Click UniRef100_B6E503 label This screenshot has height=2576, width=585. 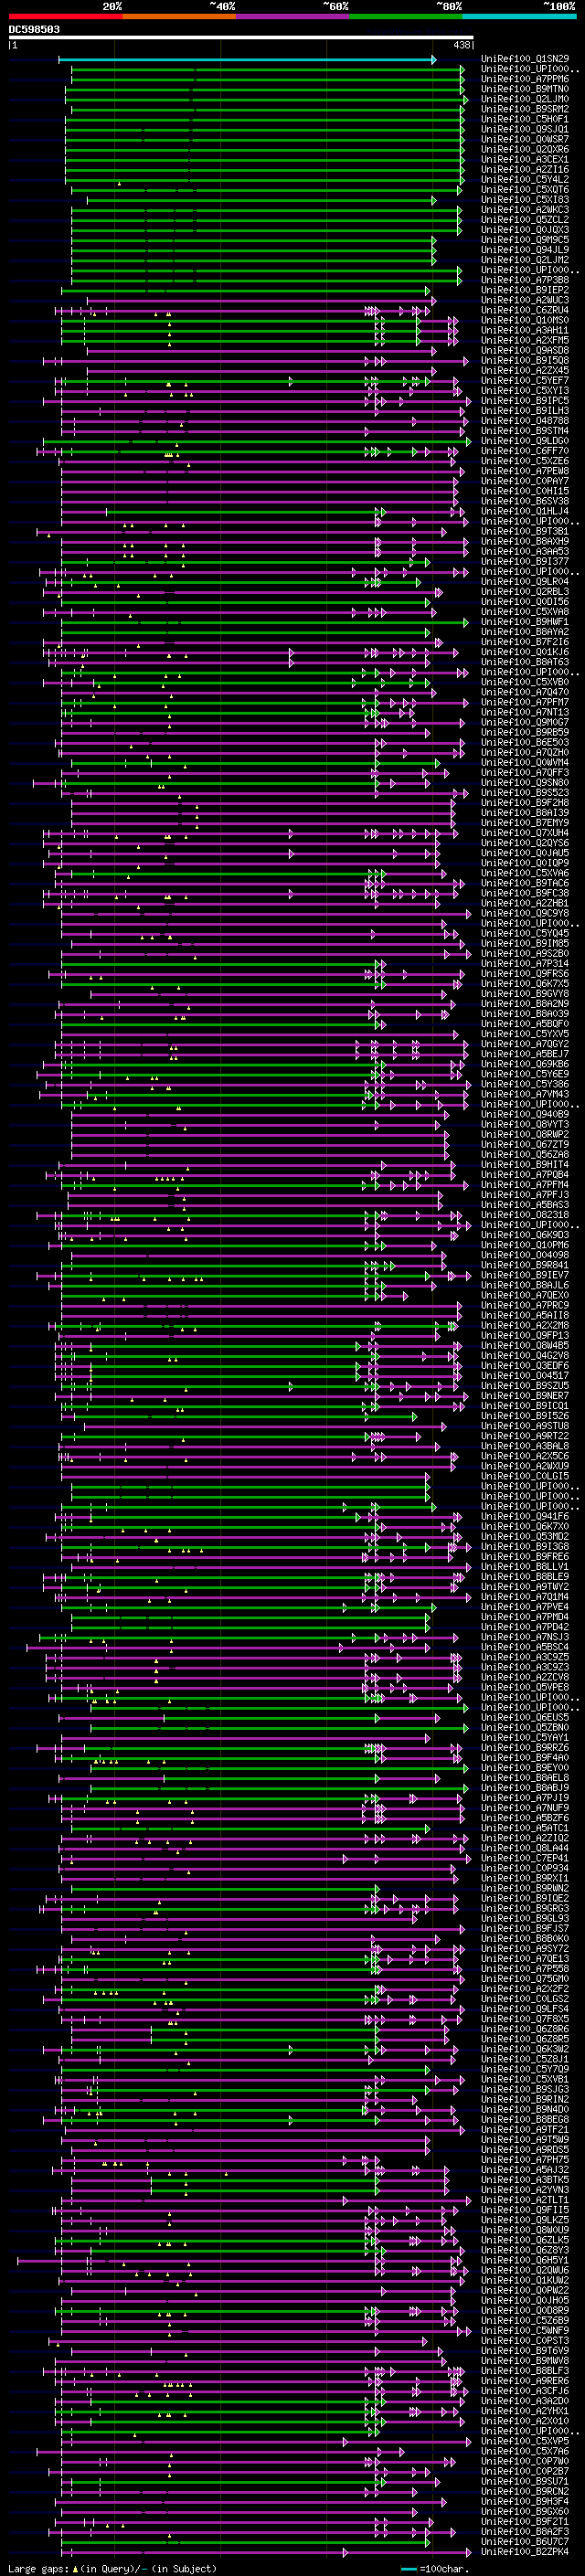coord(525,743)
